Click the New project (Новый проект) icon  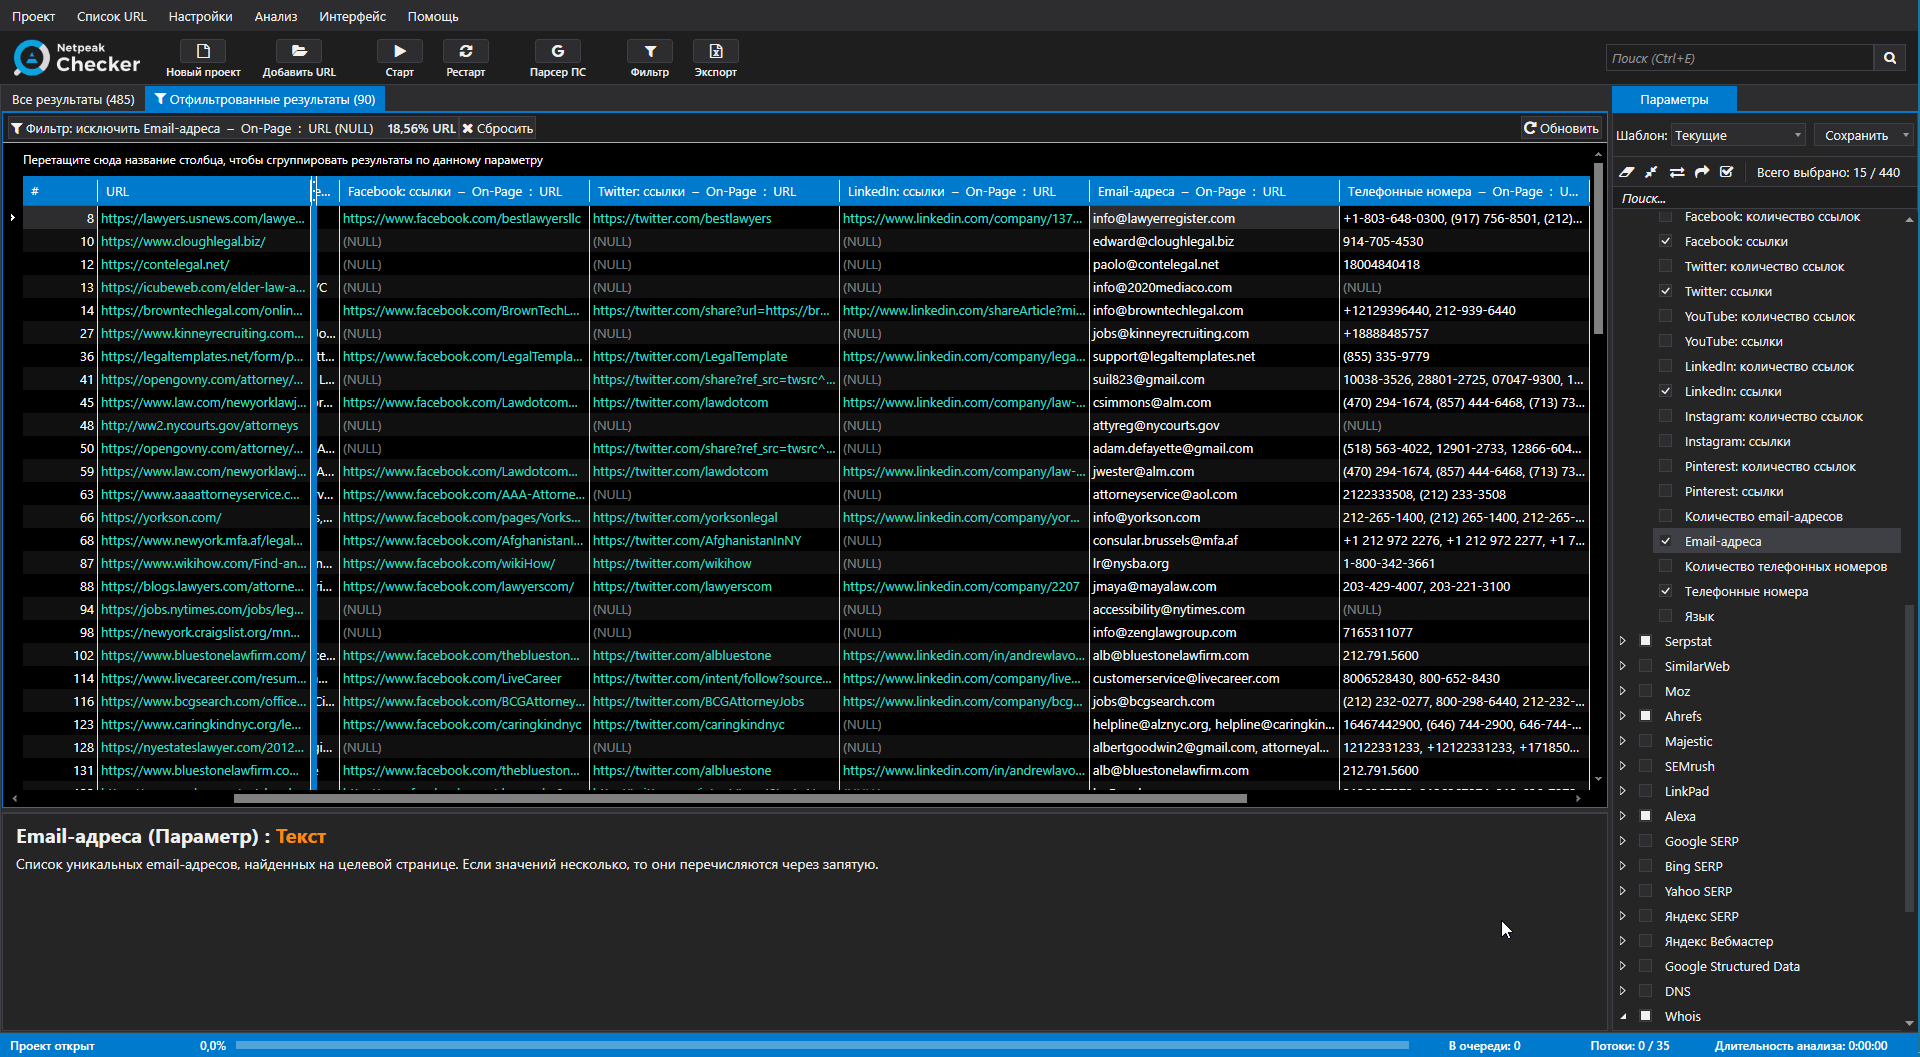click(203, 51)
